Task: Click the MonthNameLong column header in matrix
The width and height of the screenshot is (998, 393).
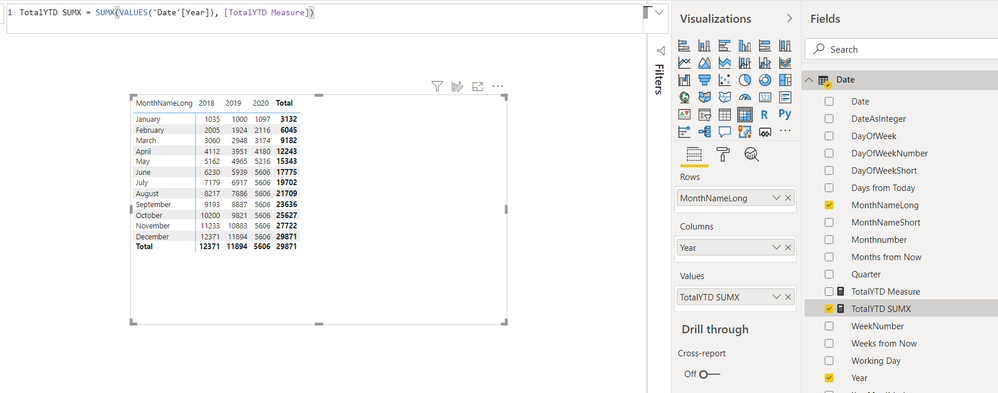Action: click(164, 103)
